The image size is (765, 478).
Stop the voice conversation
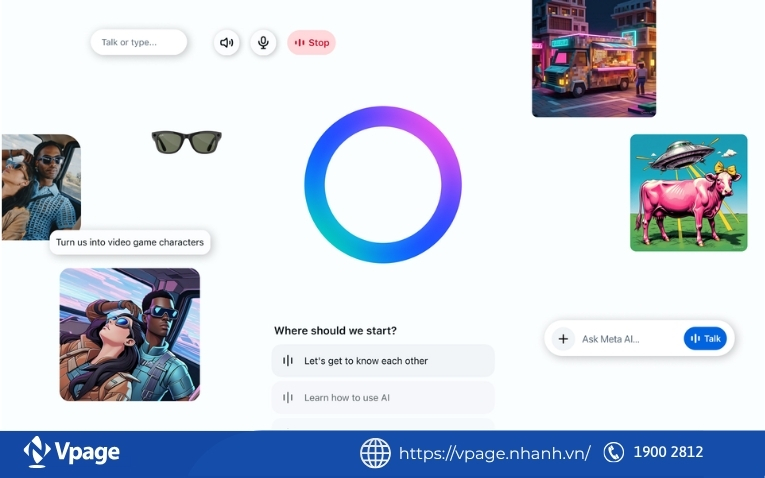click(x=311, y=42)
